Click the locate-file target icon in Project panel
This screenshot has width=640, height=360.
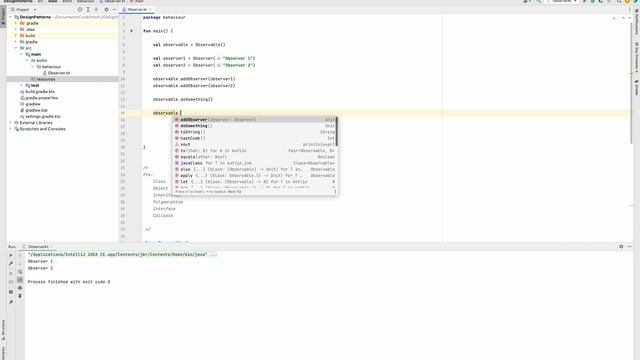click(x=80, y=9)
